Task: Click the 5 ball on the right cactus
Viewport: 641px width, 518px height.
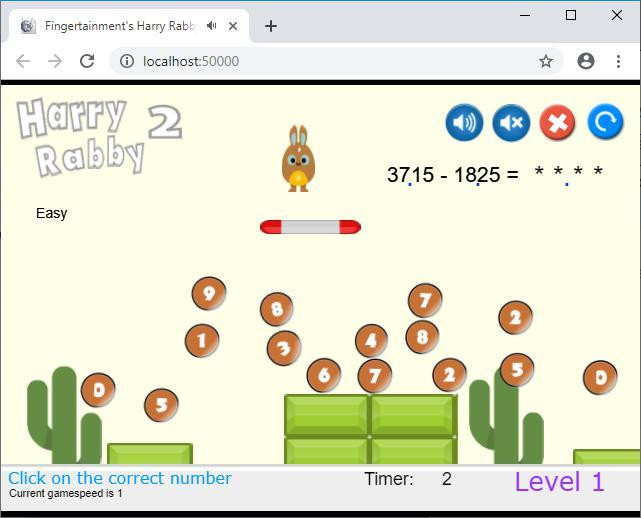Action: 517,370
